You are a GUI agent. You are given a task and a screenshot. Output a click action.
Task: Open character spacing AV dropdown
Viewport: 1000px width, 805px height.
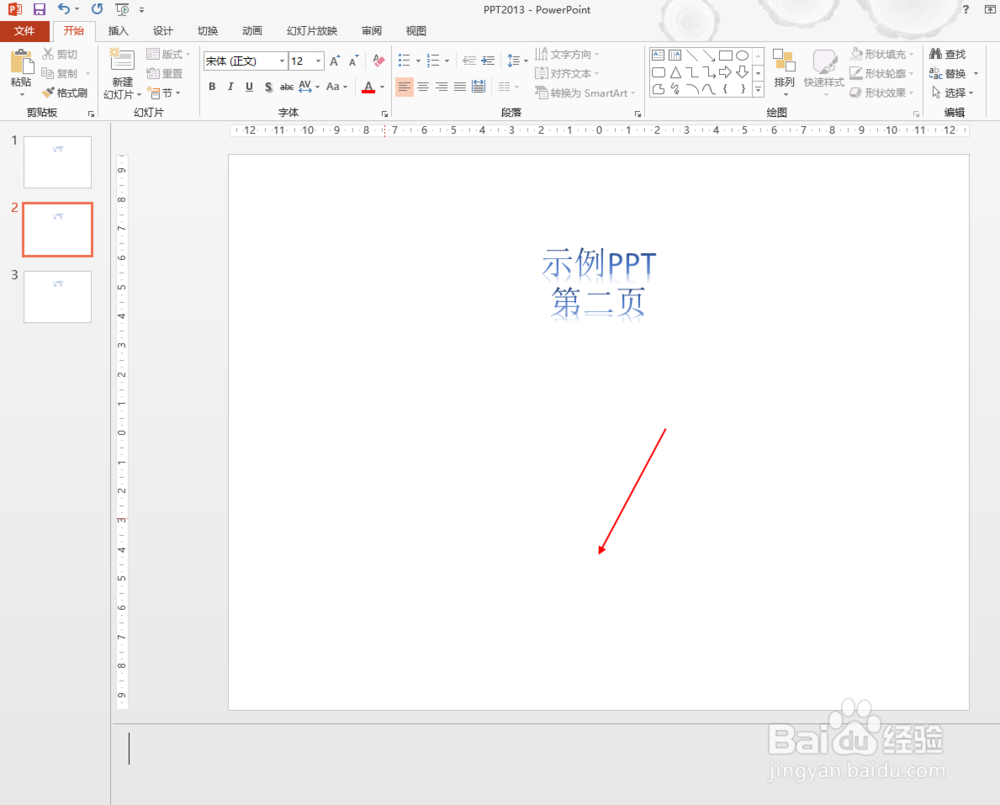pos(309,87)
